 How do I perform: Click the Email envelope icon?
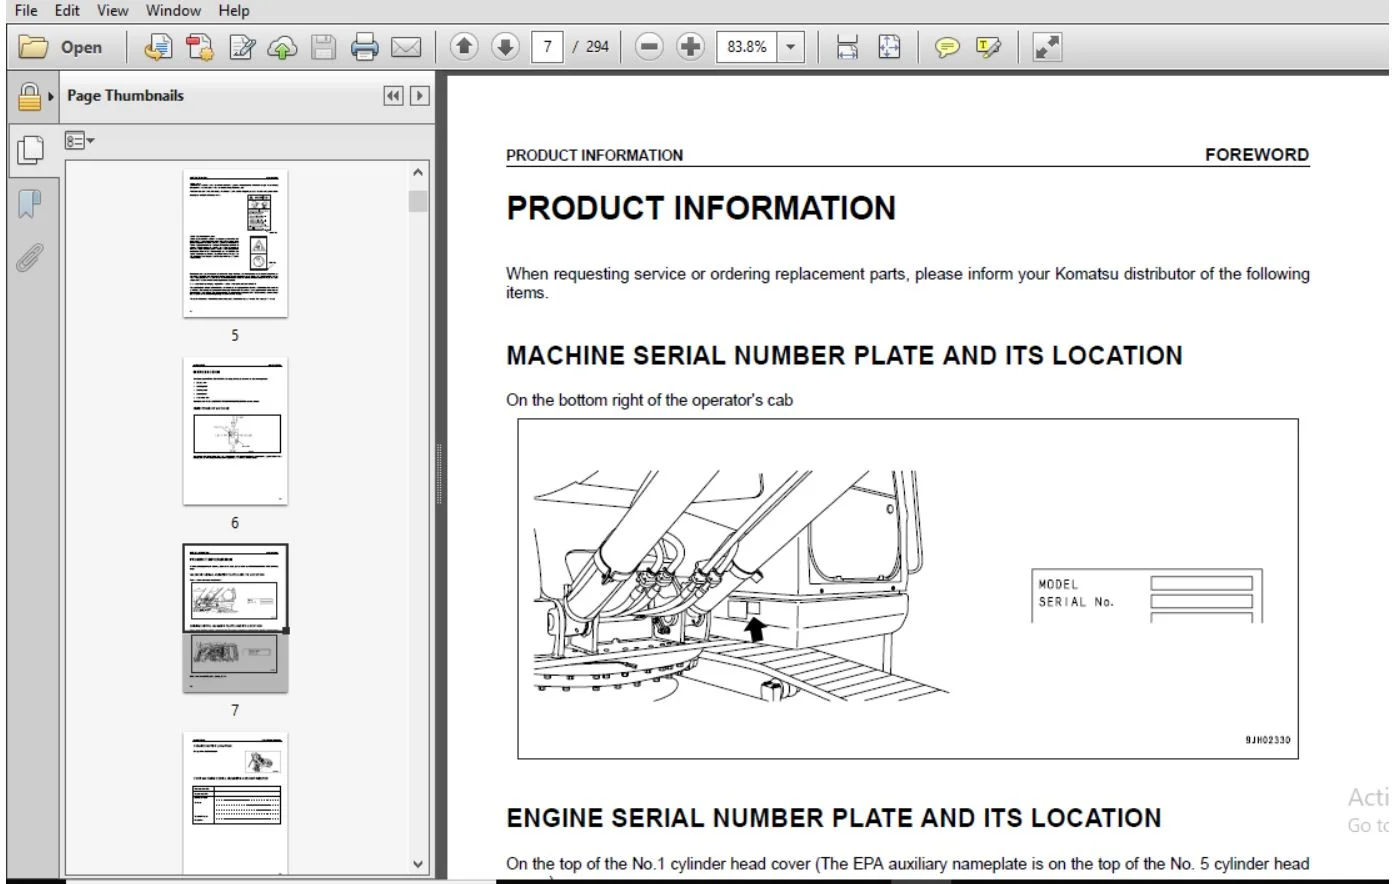(x=405, y=47)
